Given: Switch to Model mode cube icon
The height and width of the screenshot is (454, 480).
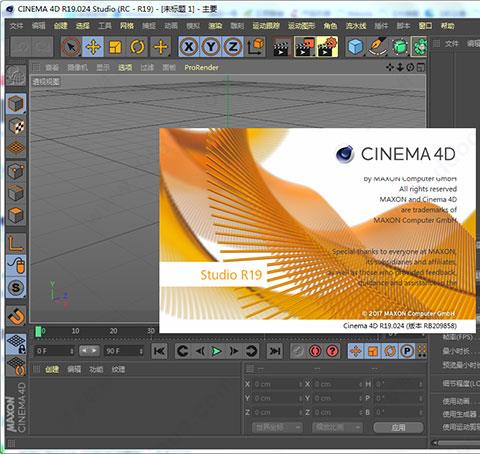Looking at the screenshot, I should [x=16, y=104].
